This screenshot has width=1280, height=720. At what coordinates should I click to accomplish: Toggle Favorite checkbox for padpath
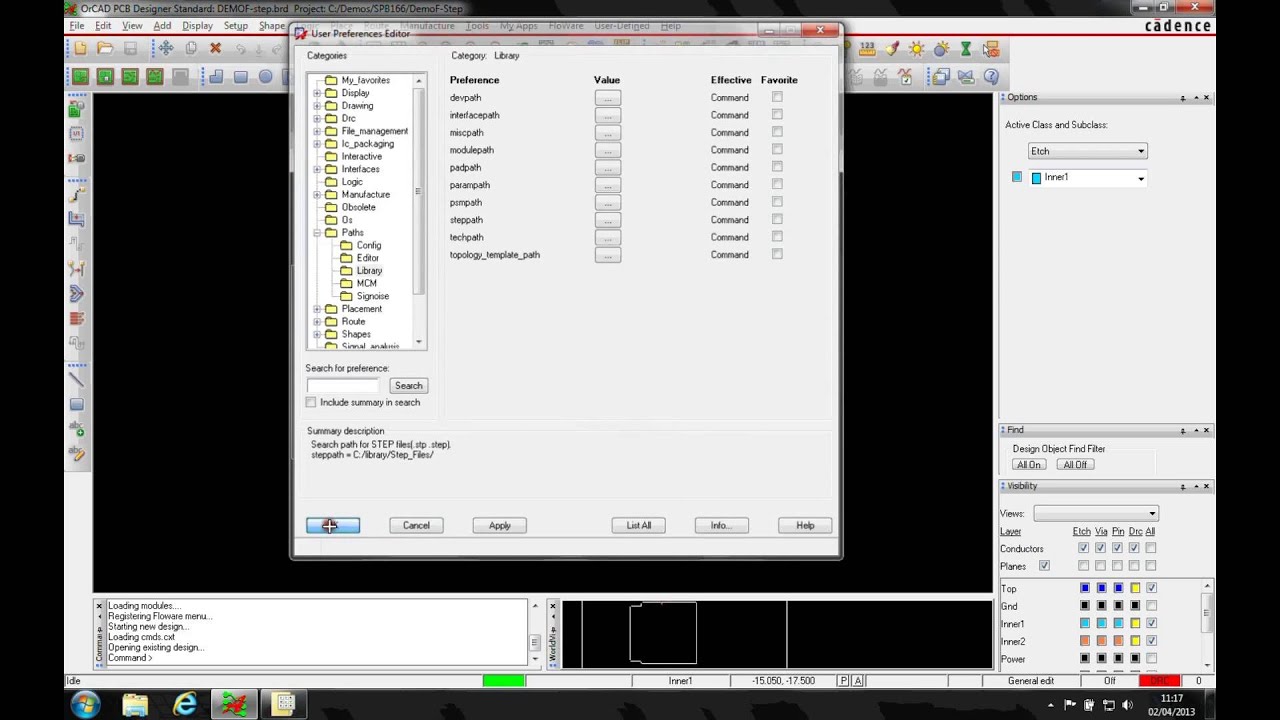click(x=777, y=167)
